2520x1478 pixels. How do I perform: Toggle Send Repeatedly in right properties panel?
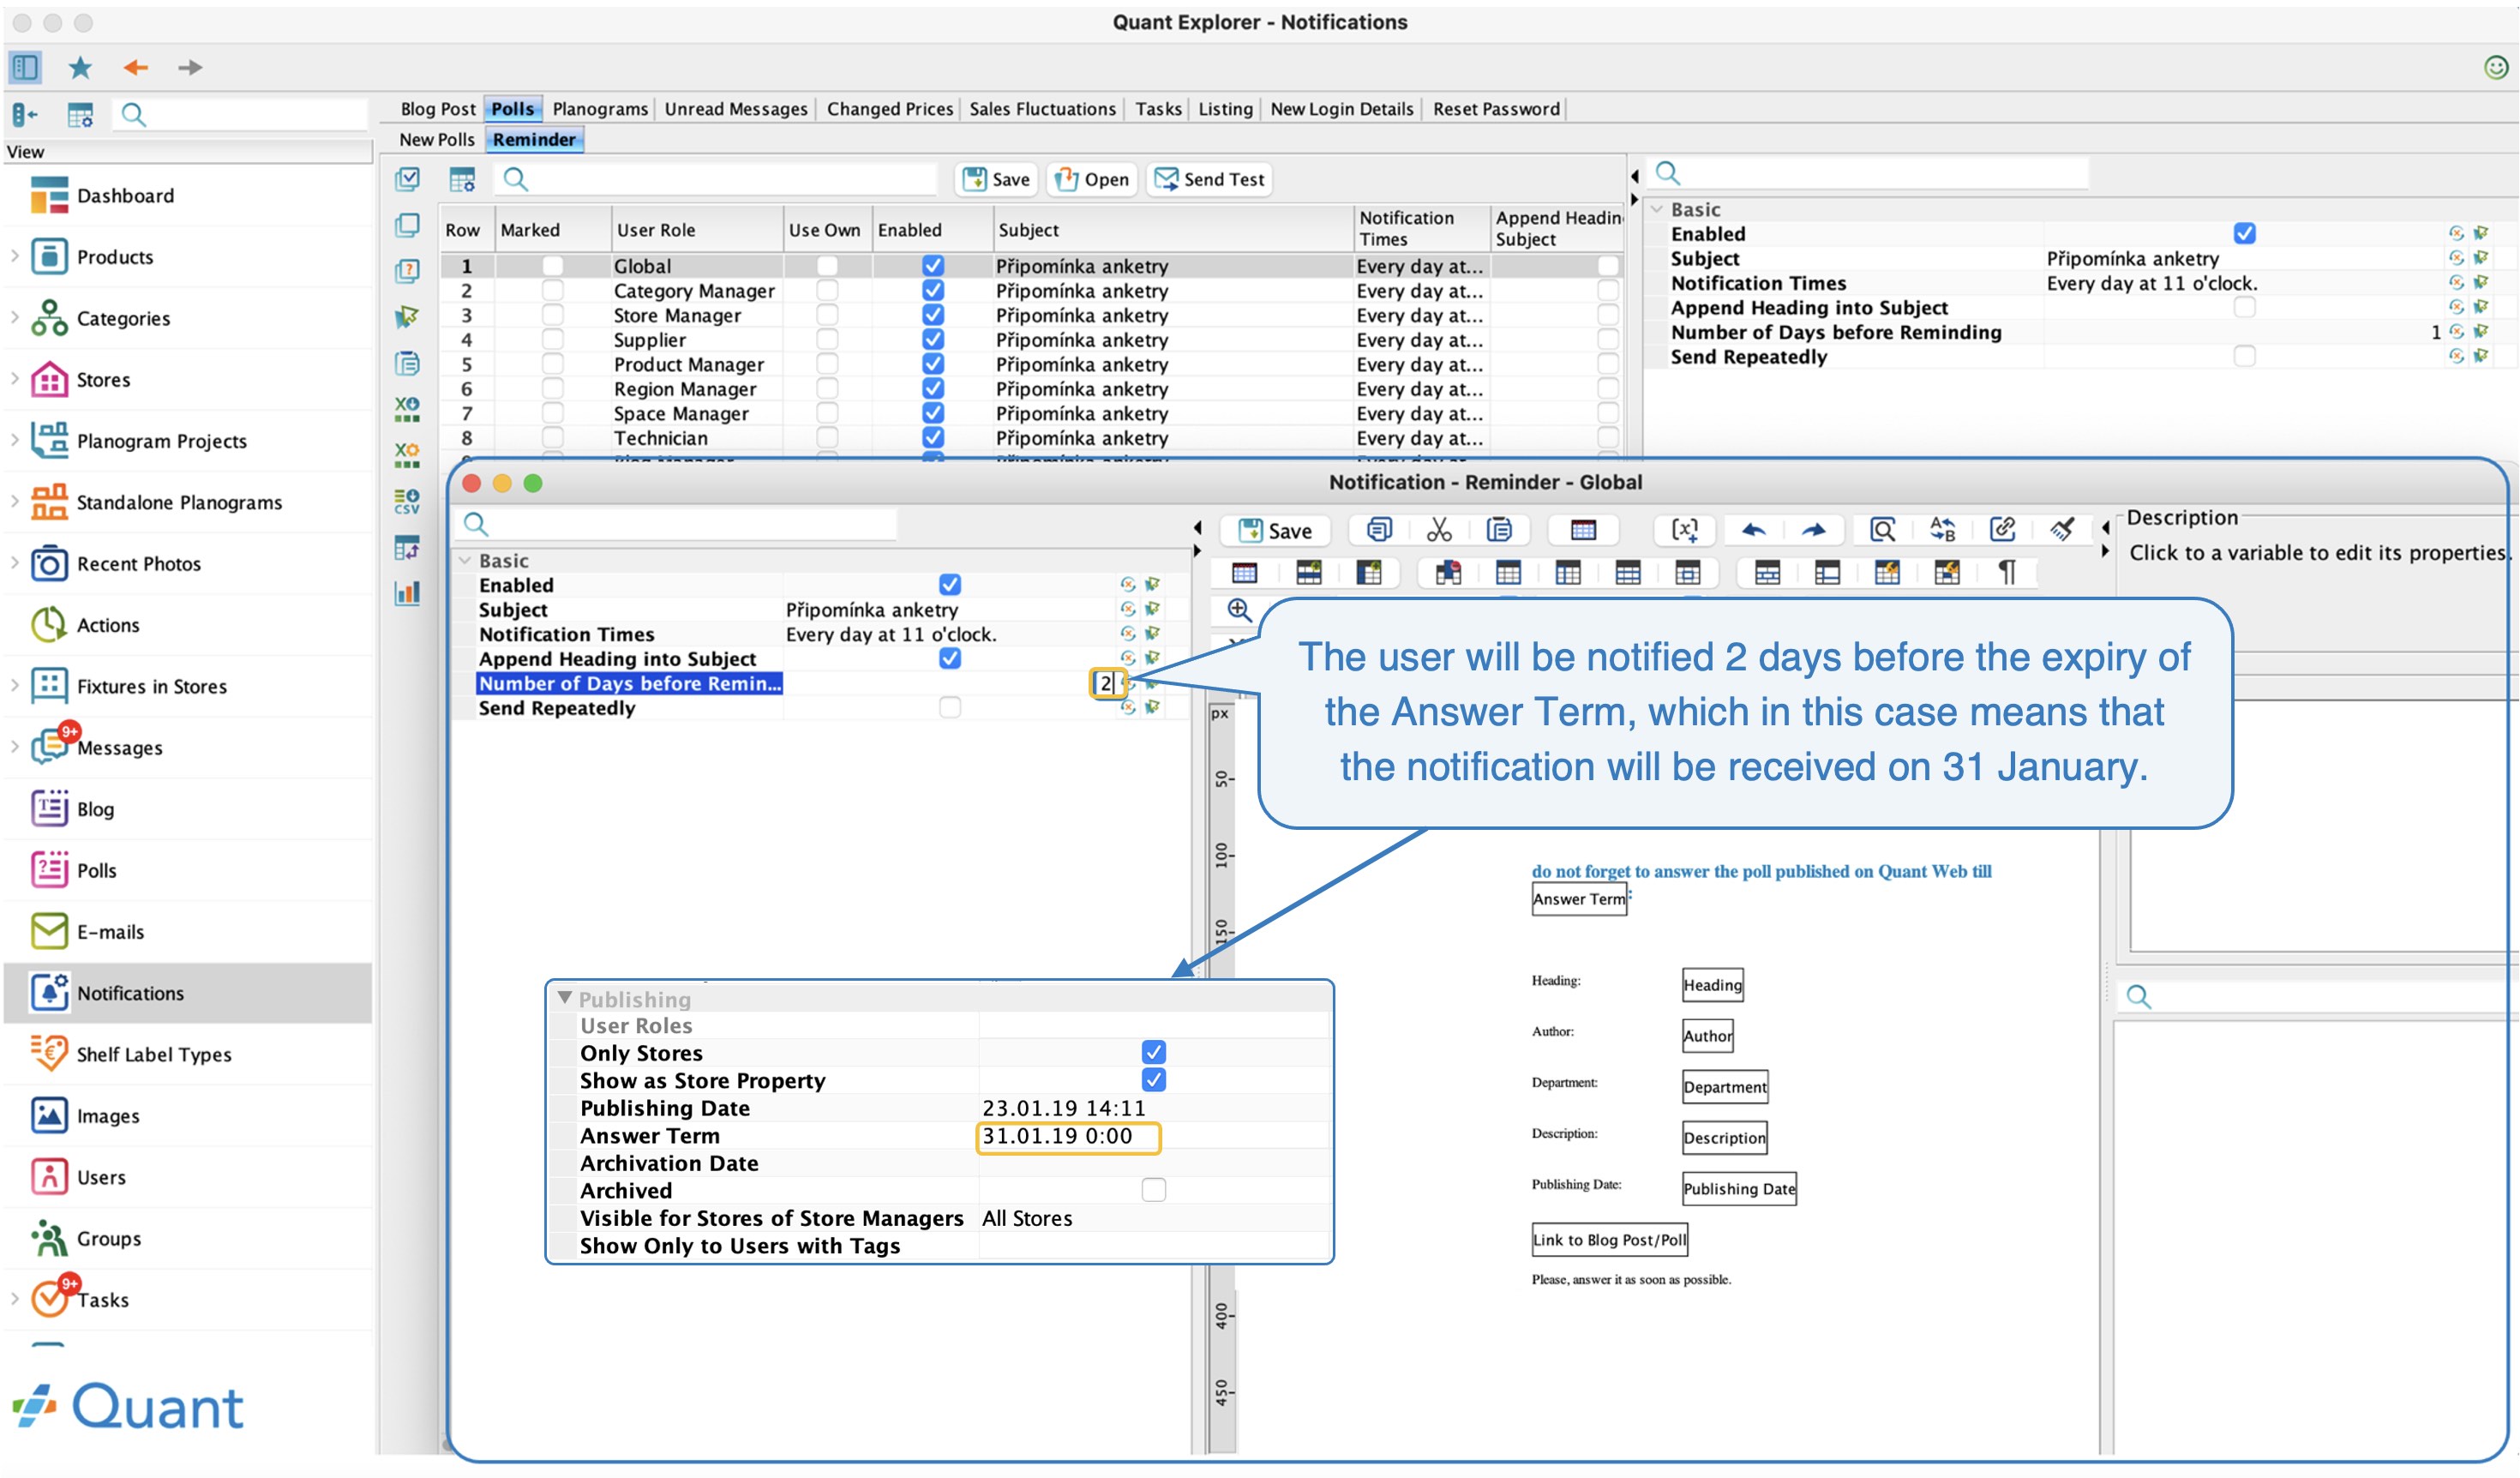(x=2244, y=356)
